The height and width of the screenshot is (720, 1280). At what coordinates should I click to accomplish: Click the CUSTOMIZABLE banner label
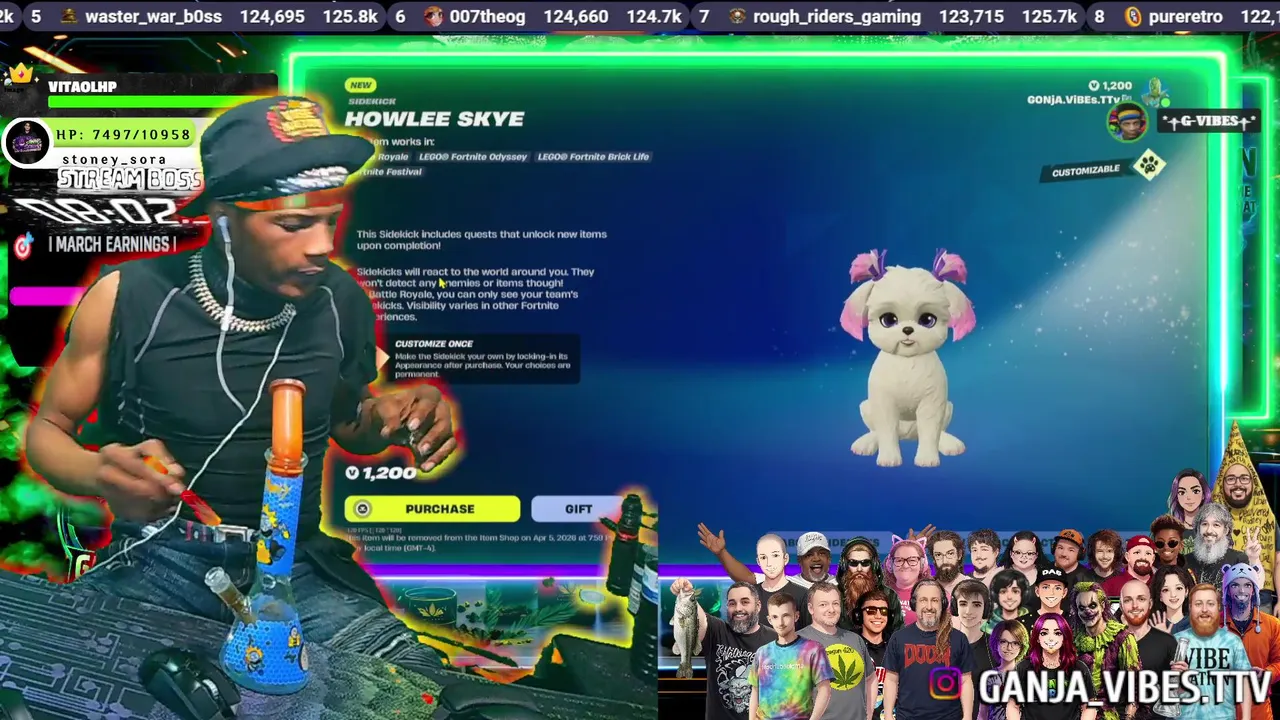click(1086, 171)
